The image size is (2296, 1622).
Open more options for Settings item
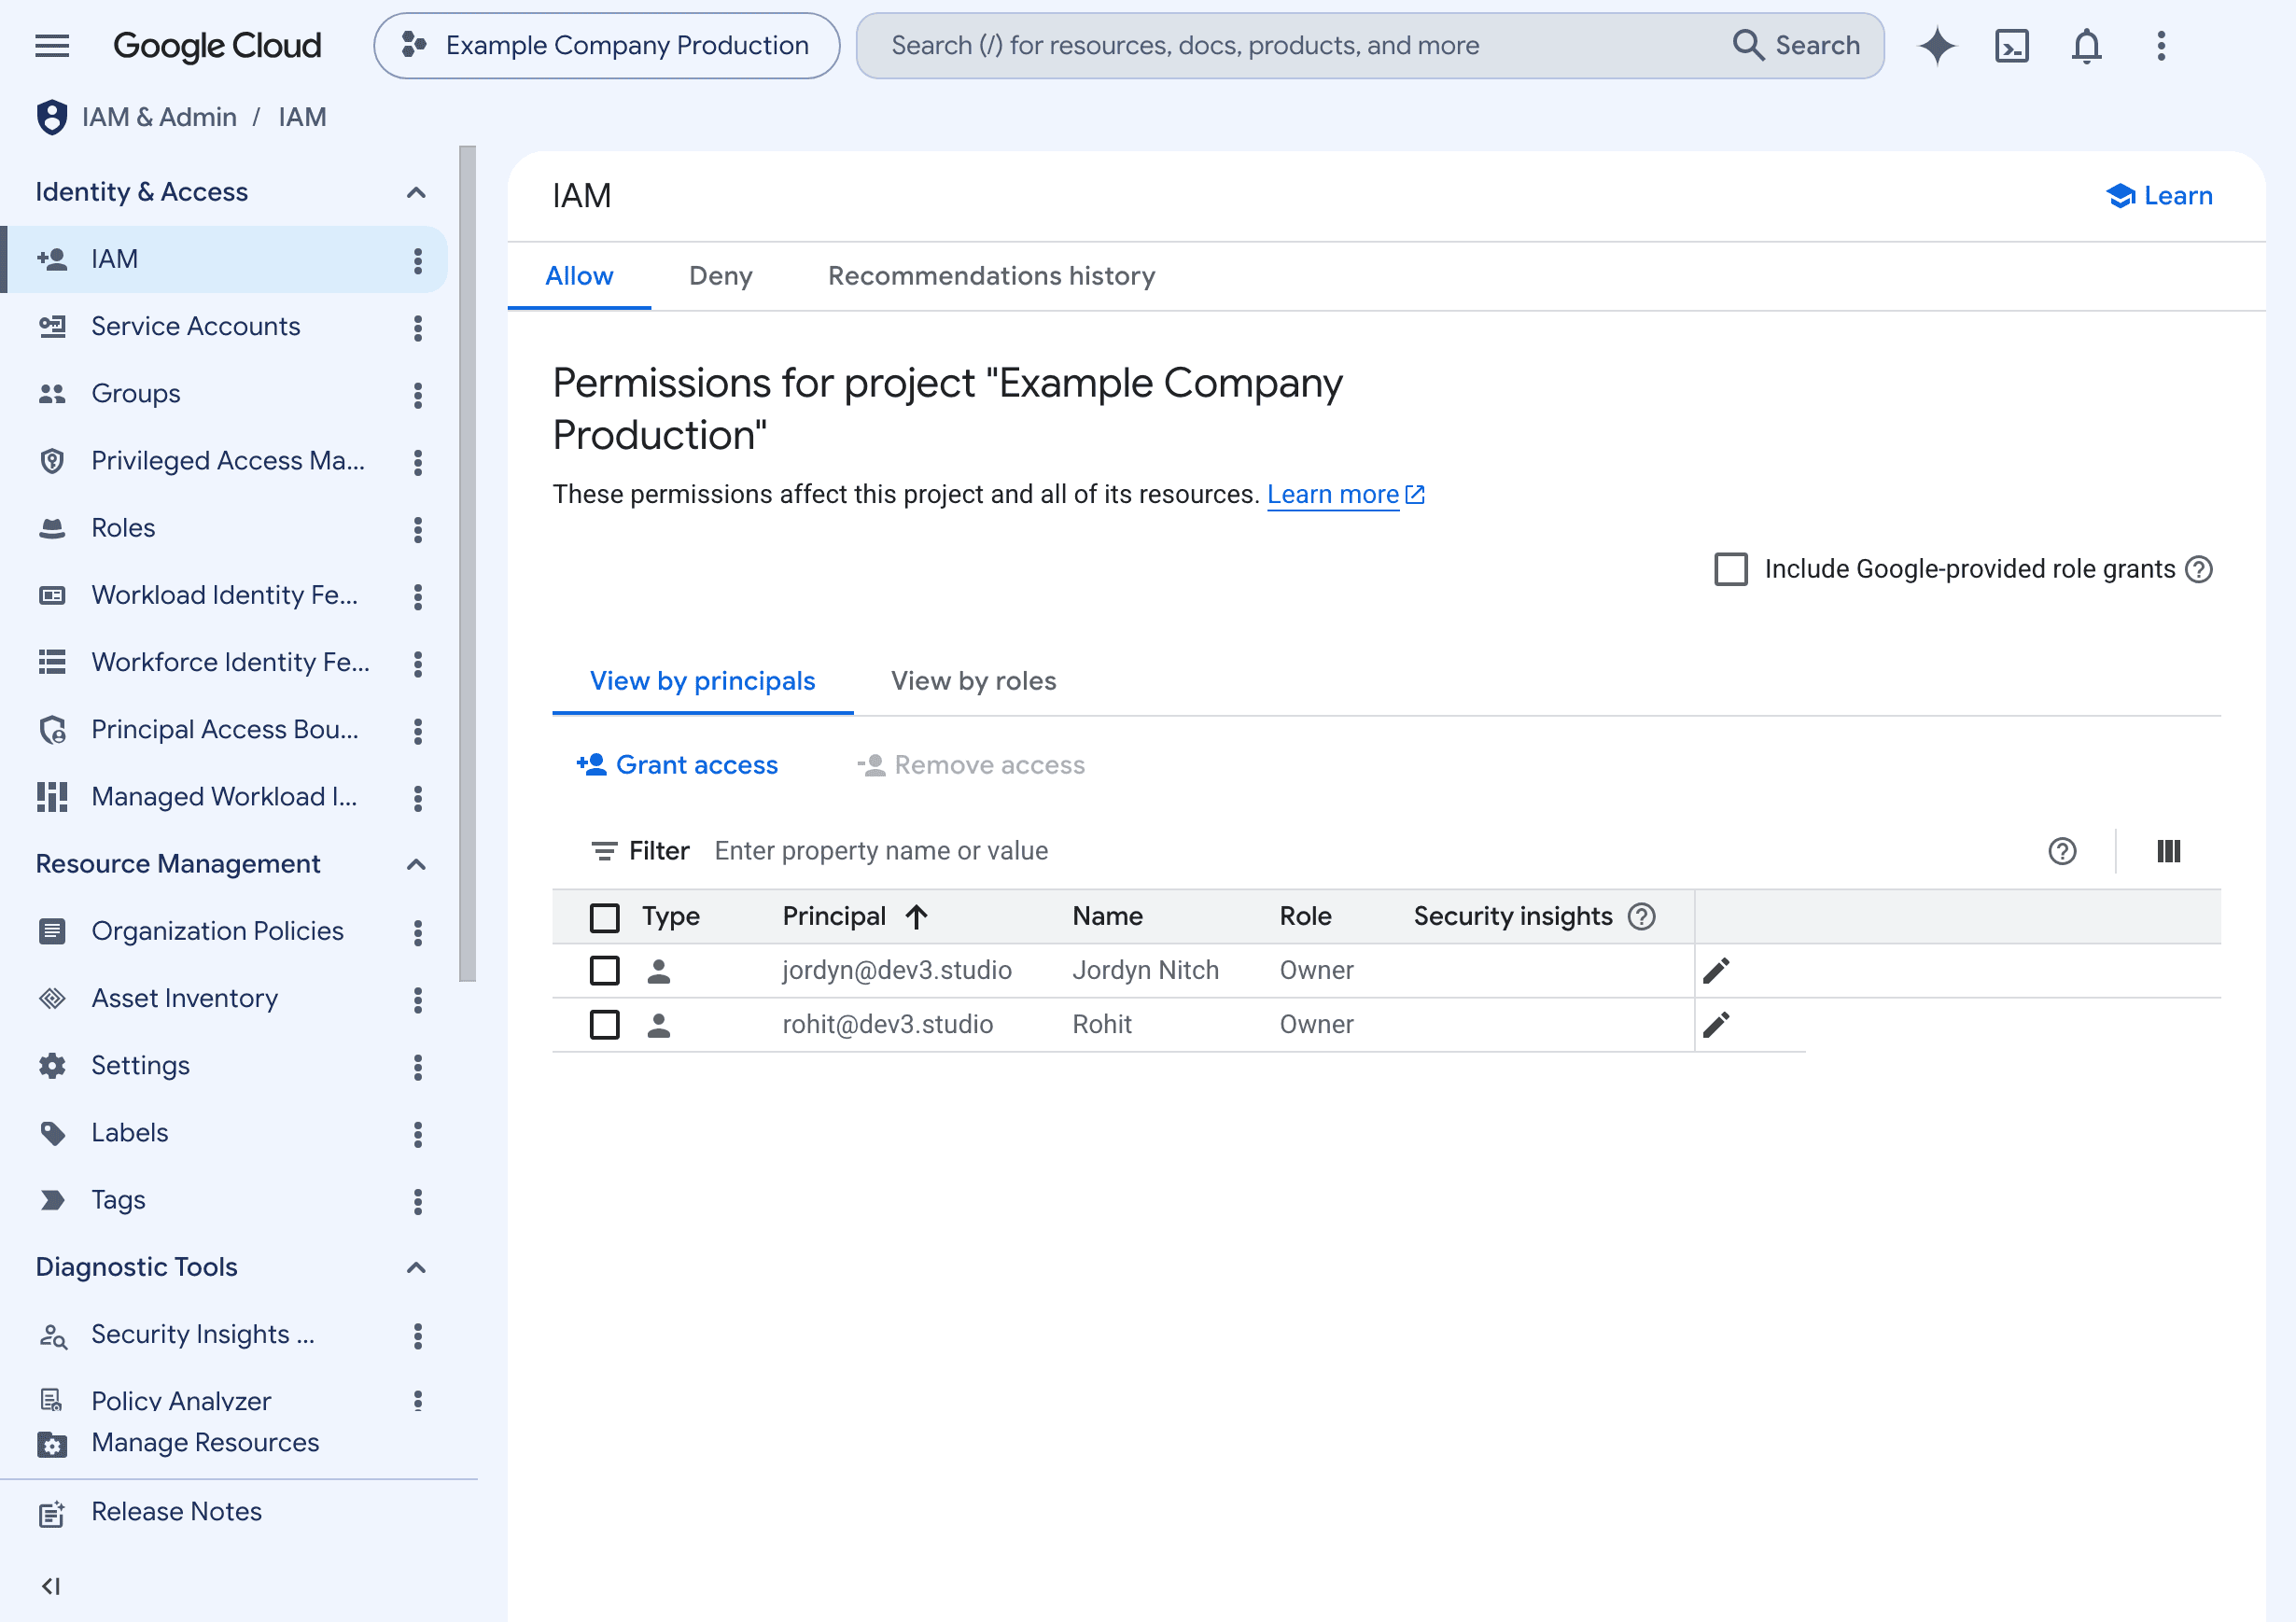[418, 1066]
